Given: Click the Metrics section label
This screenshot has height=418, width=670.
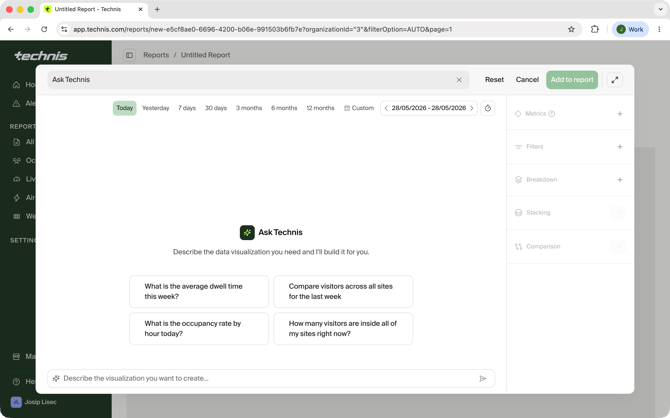Looking at the screenshot, I should [535, 114].
